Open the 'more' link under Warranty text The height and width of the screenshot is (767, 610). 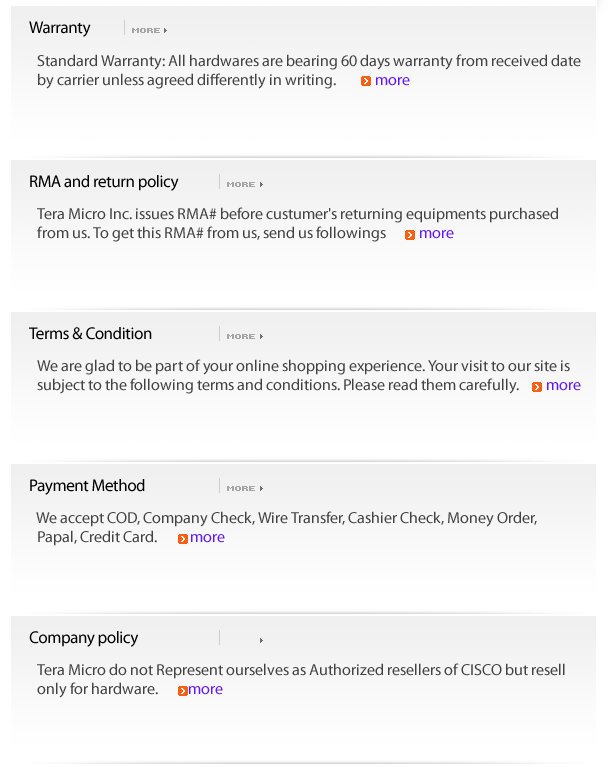coord(392,80)
